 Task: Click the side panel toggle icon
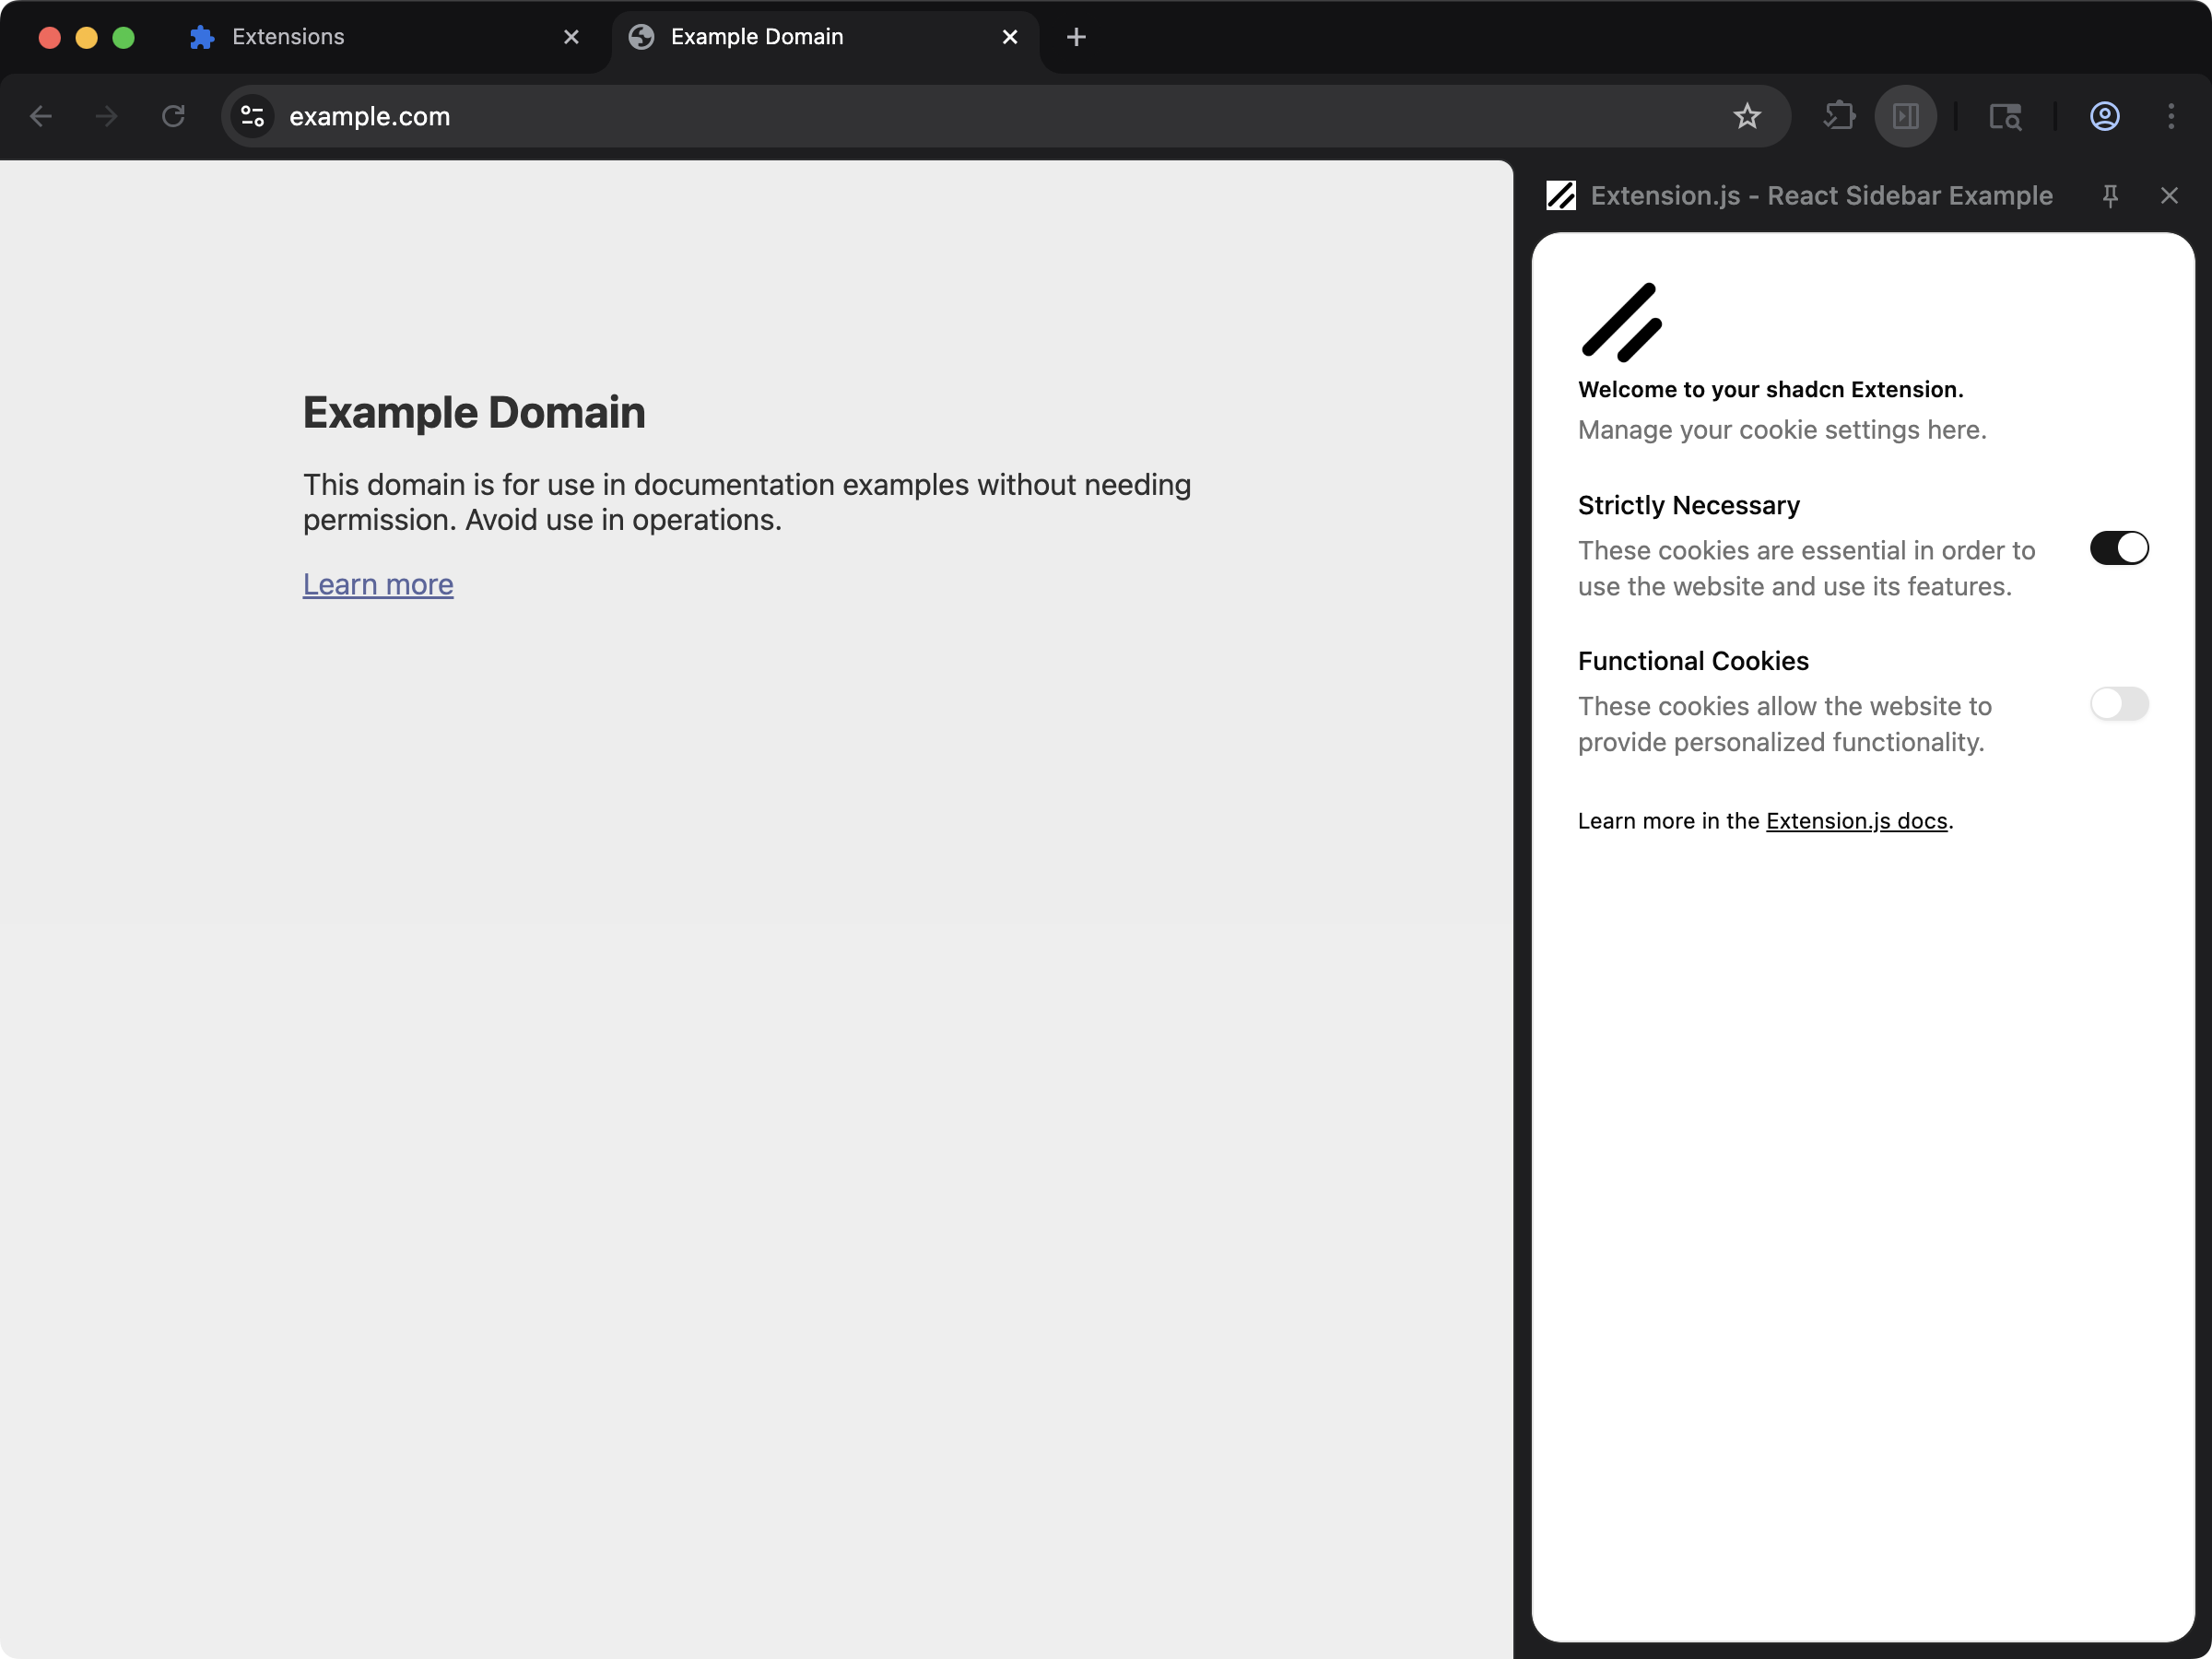point(1905,116)
